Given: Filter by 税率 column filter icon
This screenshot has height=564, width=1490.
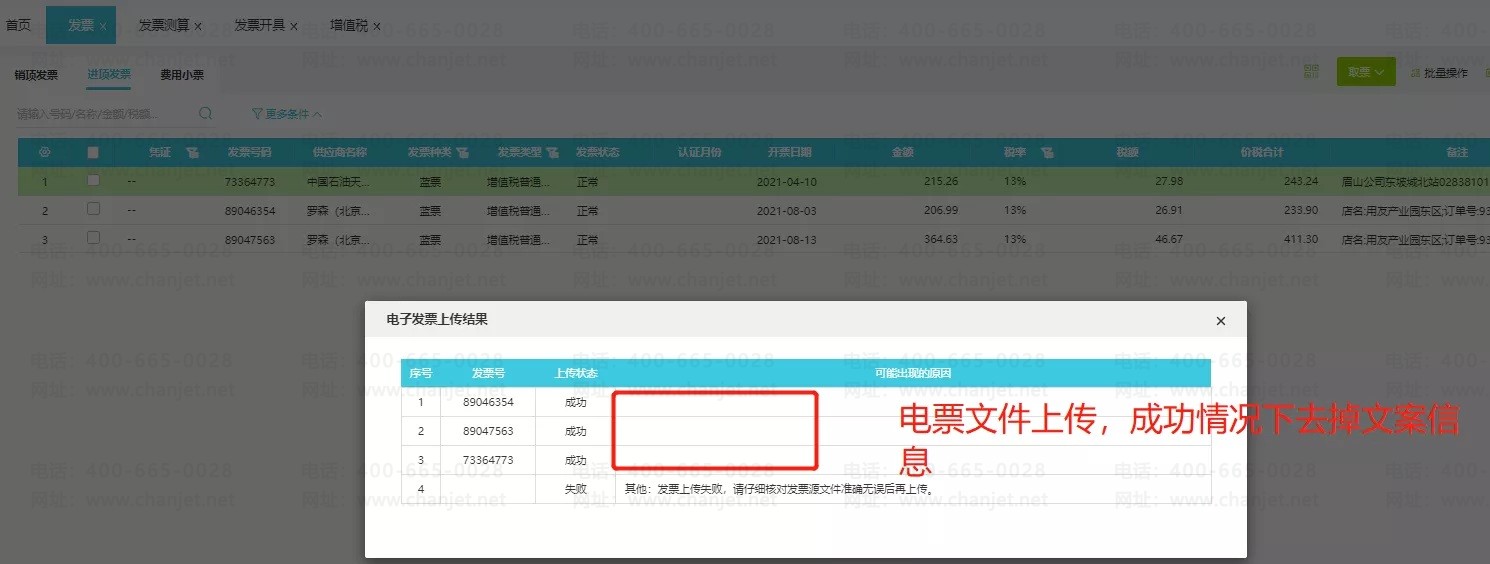Looking at the screenshot, I should [1047, 152].
